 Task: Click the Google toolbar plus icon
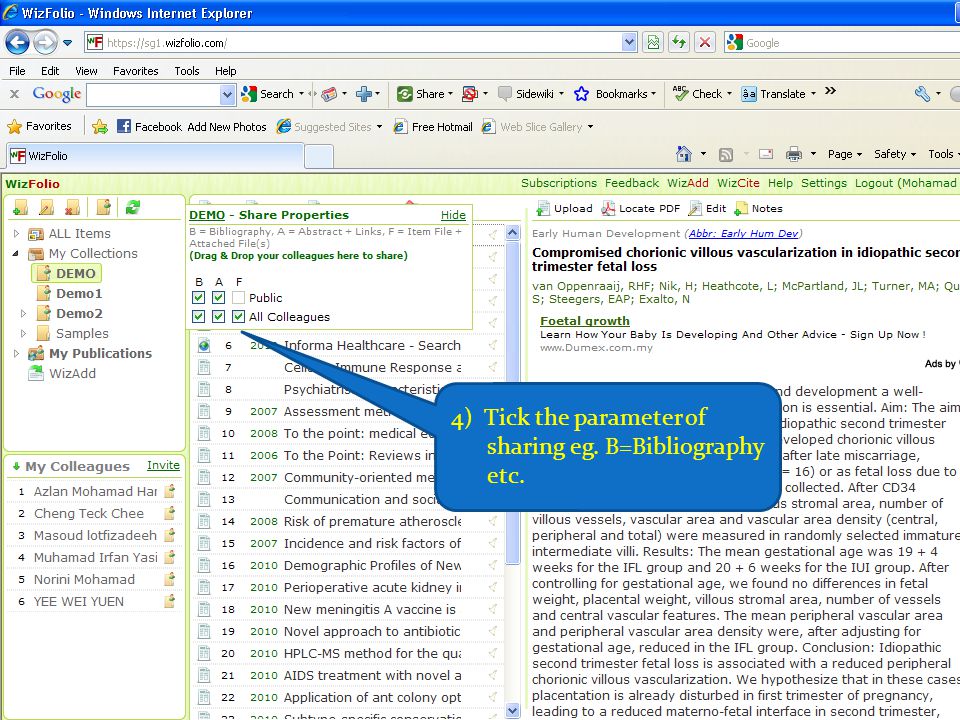[364, 94]
